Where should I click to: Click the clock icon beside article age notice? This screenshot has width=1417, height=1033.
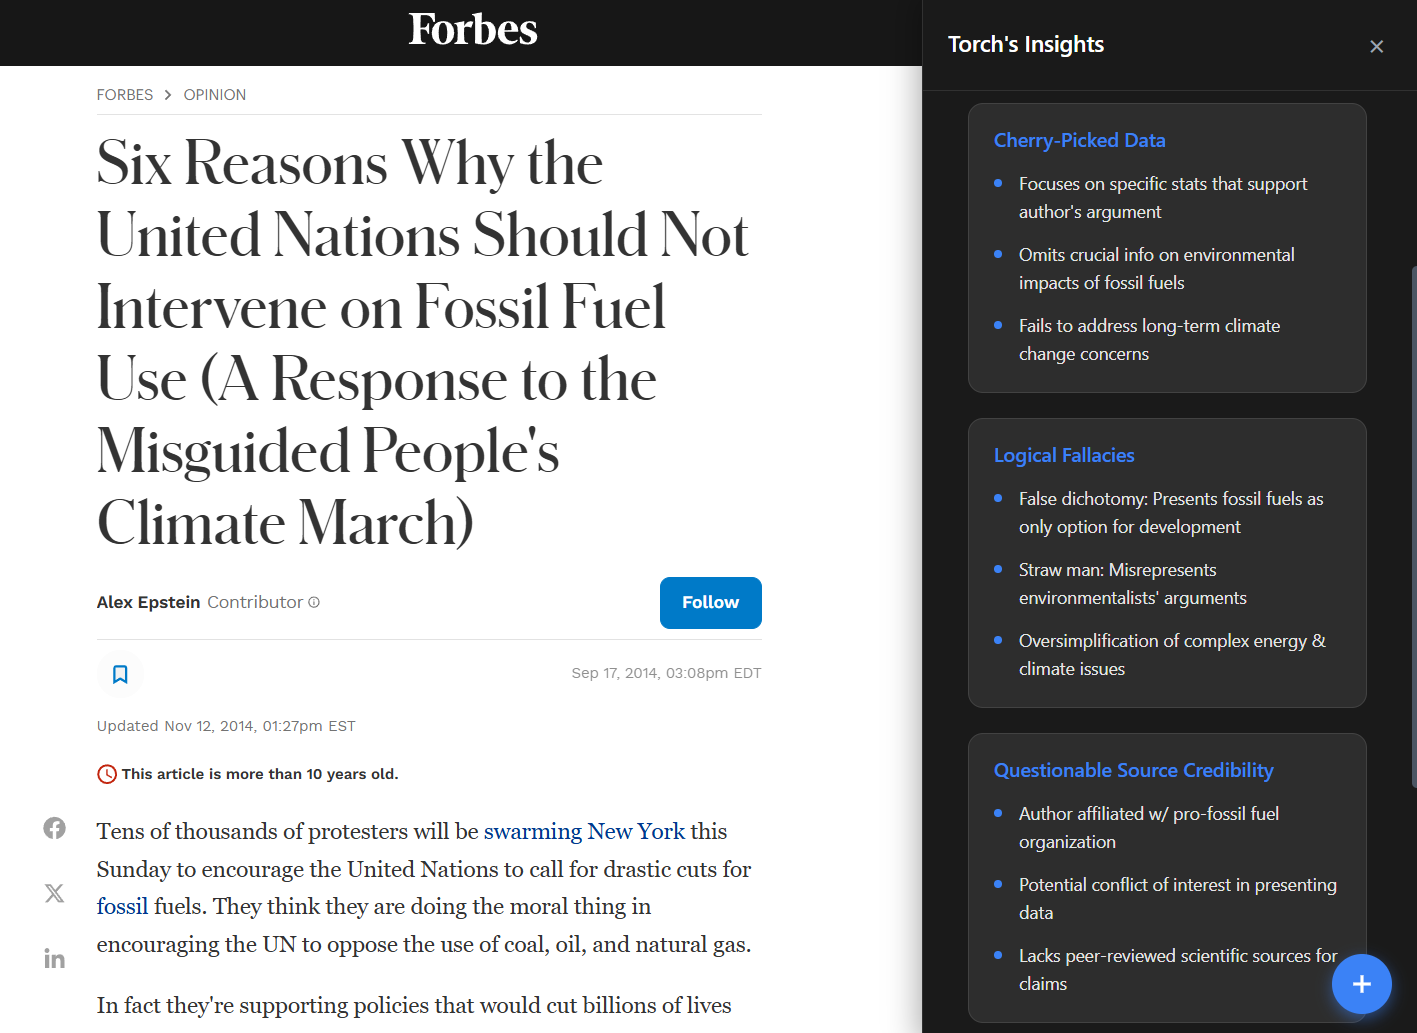coord(107,774)
